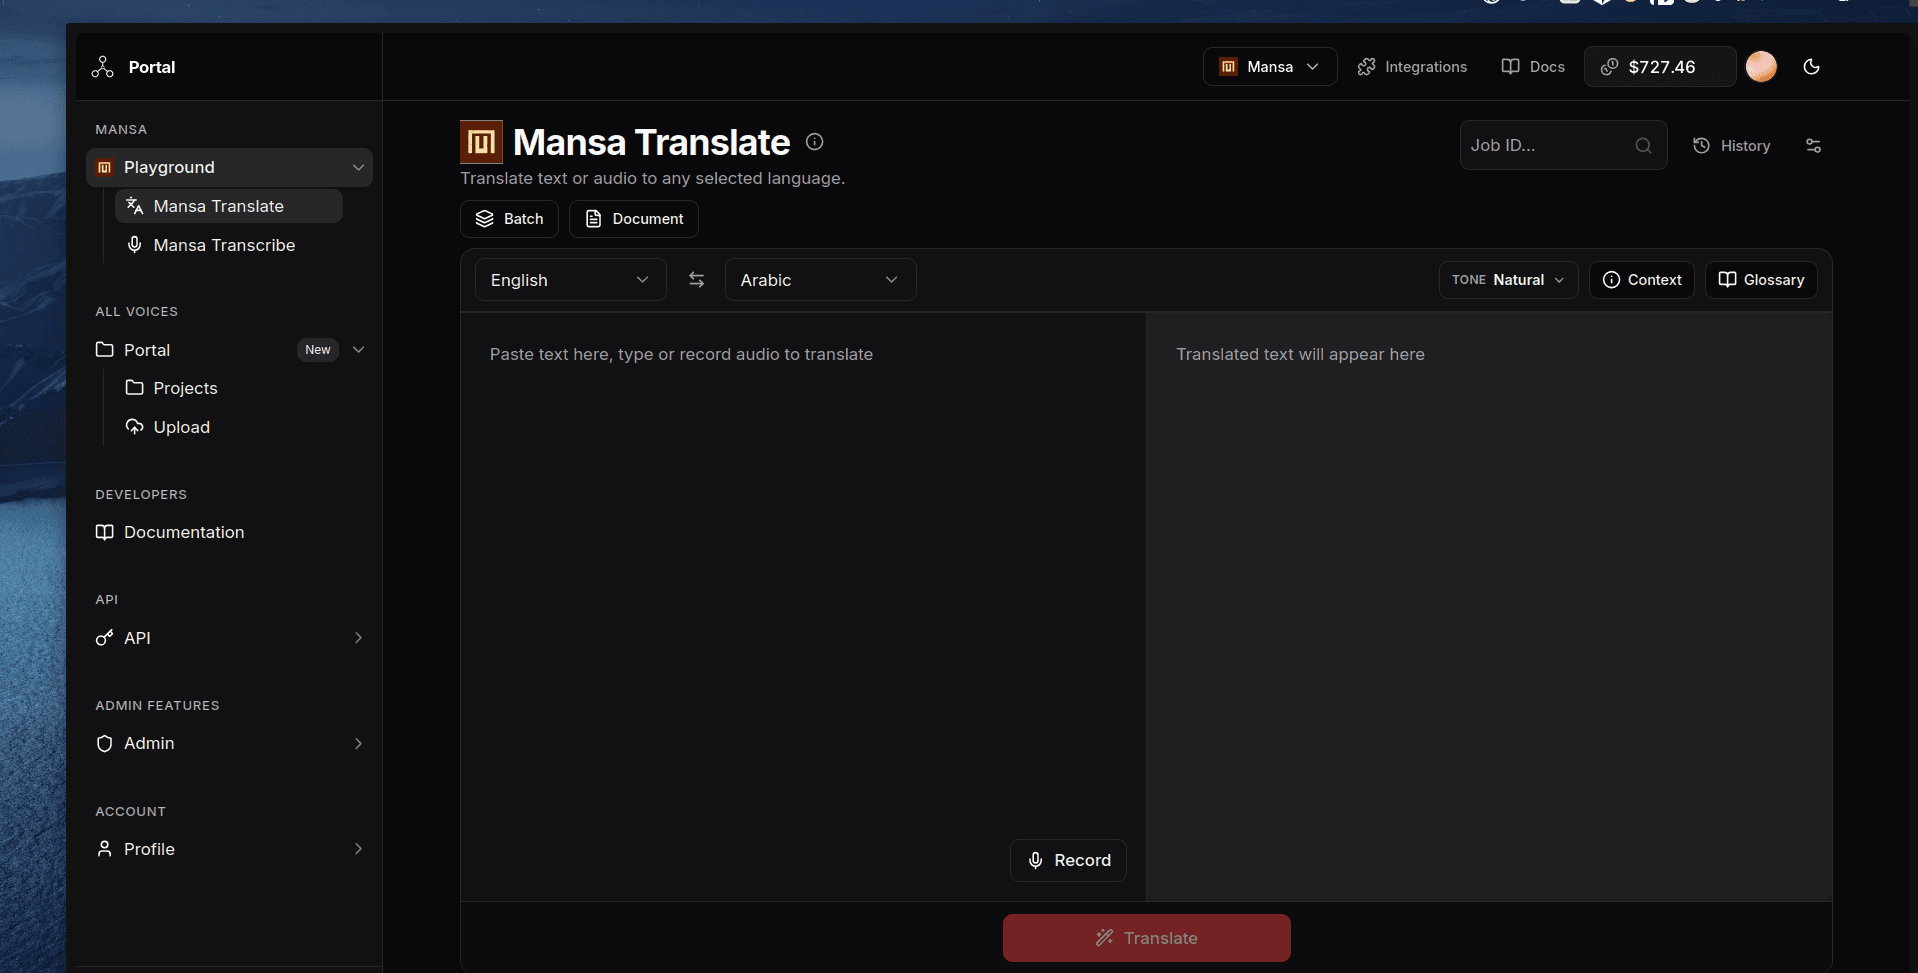1918x973 pixels.
Task: Expand the API sidebar item
Action: pyautogui.click(x=229, y=638)
